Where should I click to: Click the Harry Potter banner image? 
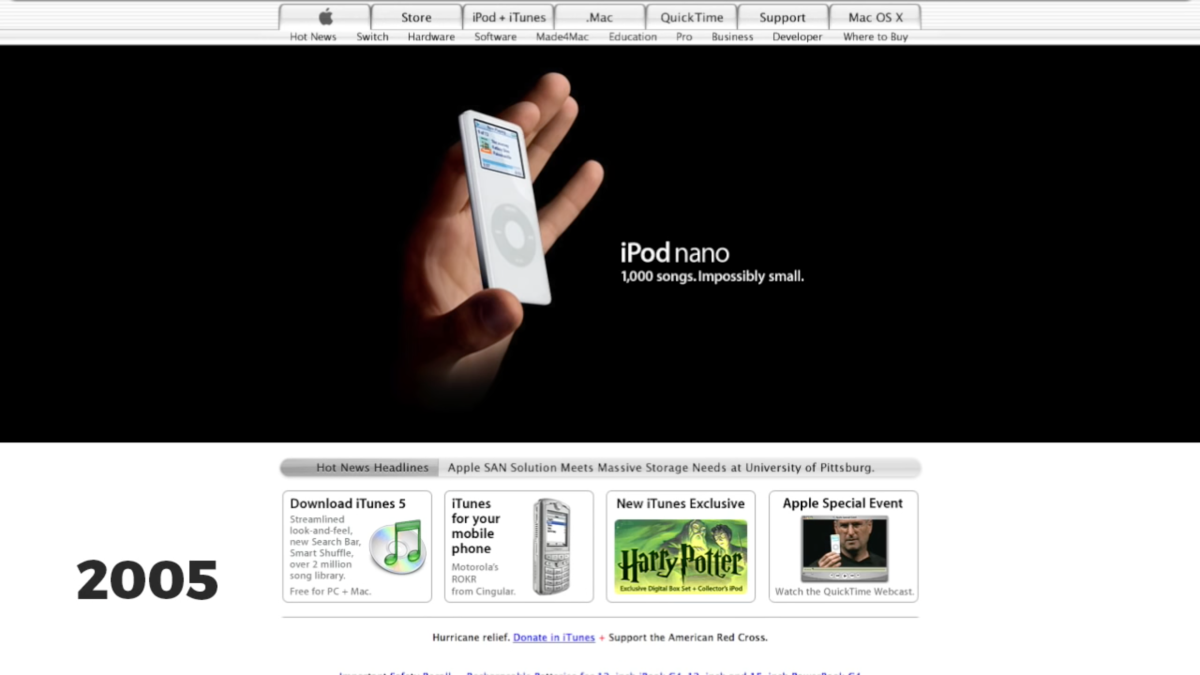[680, 557]
